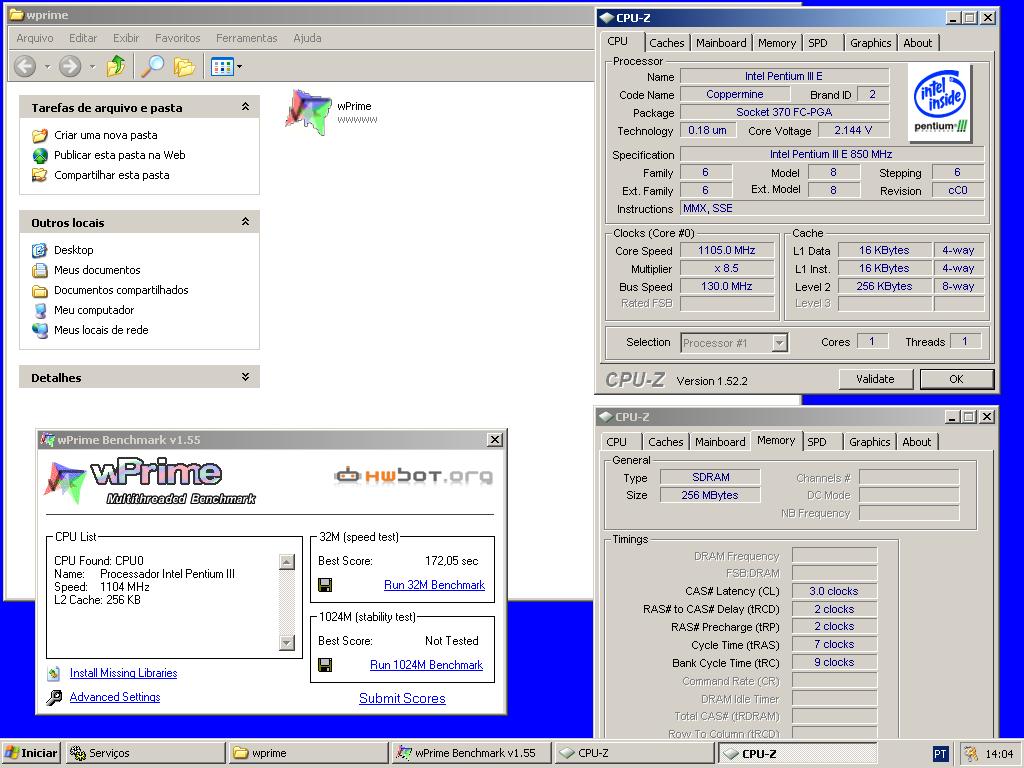
Task: Open the Back button history dropdown arrow
Action: pos(47,67)
